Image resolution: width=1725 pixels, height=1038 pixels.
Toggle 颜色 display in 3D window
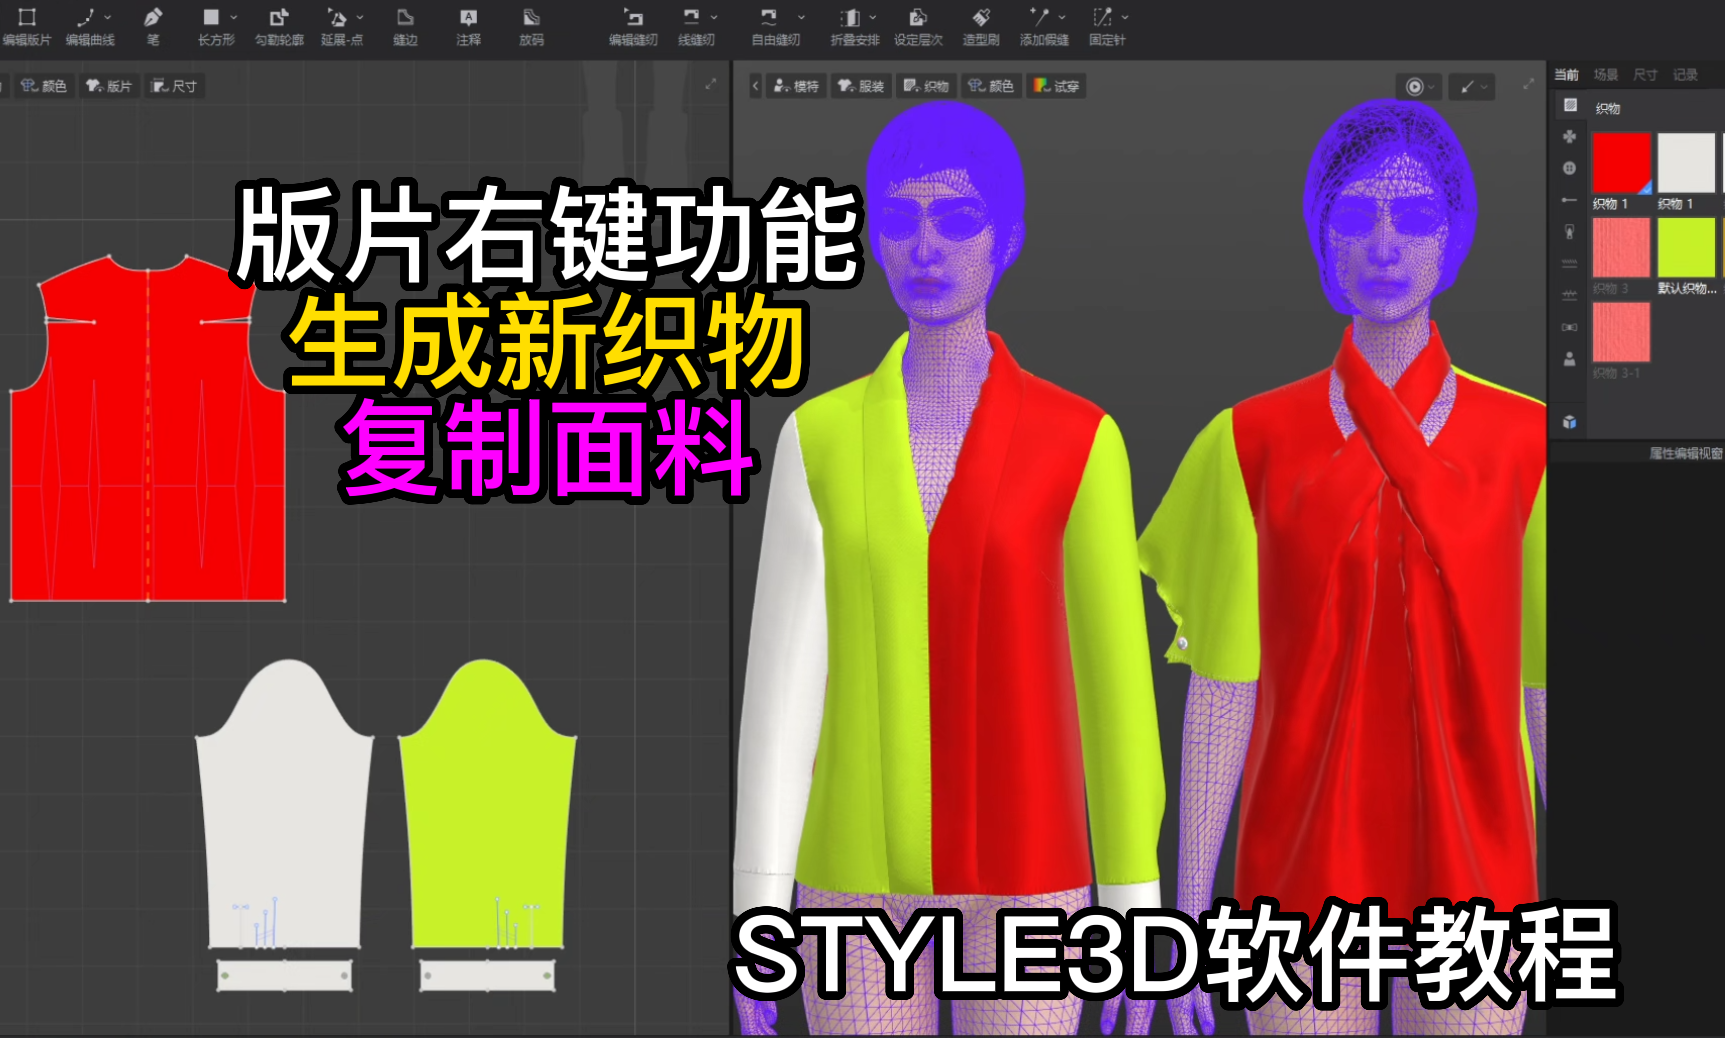click(991, 86)
